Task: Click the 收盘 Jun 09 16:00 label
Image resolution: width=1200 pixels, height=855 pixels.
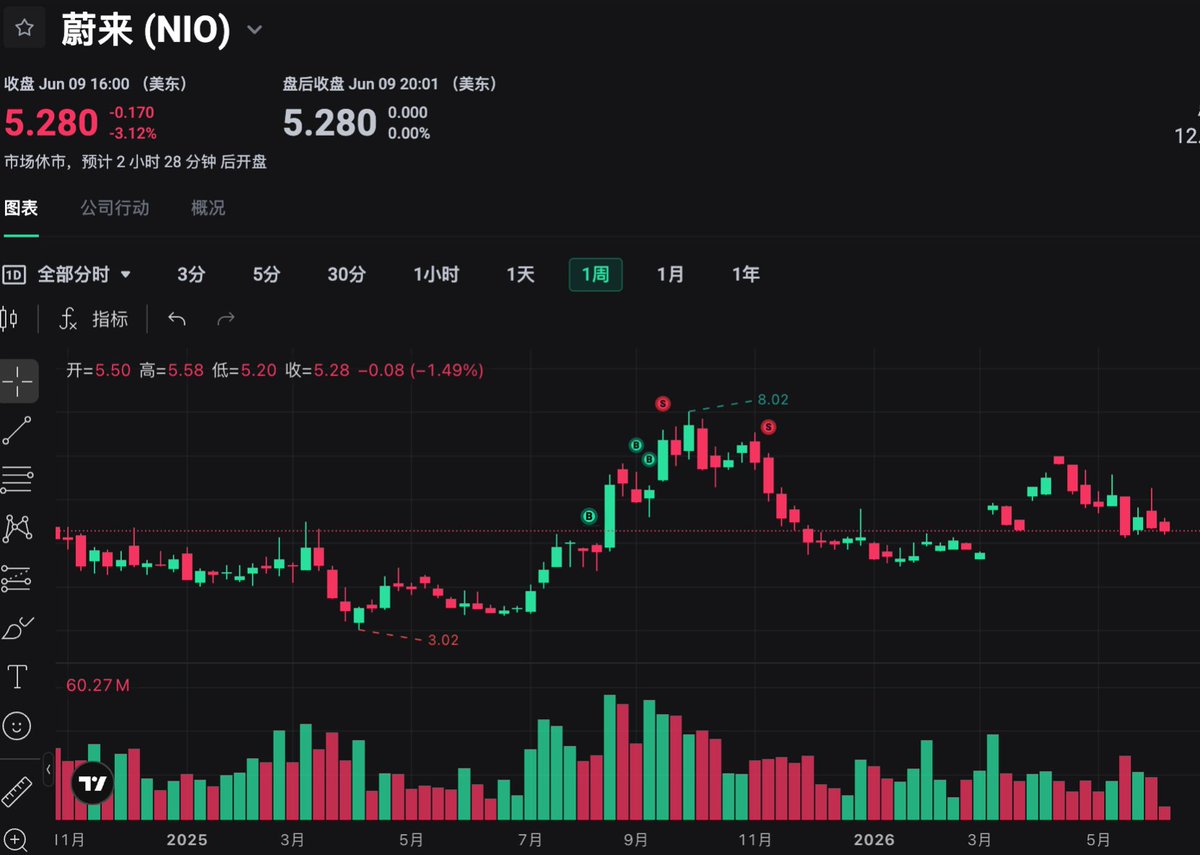Action: [x=96, y=84]
